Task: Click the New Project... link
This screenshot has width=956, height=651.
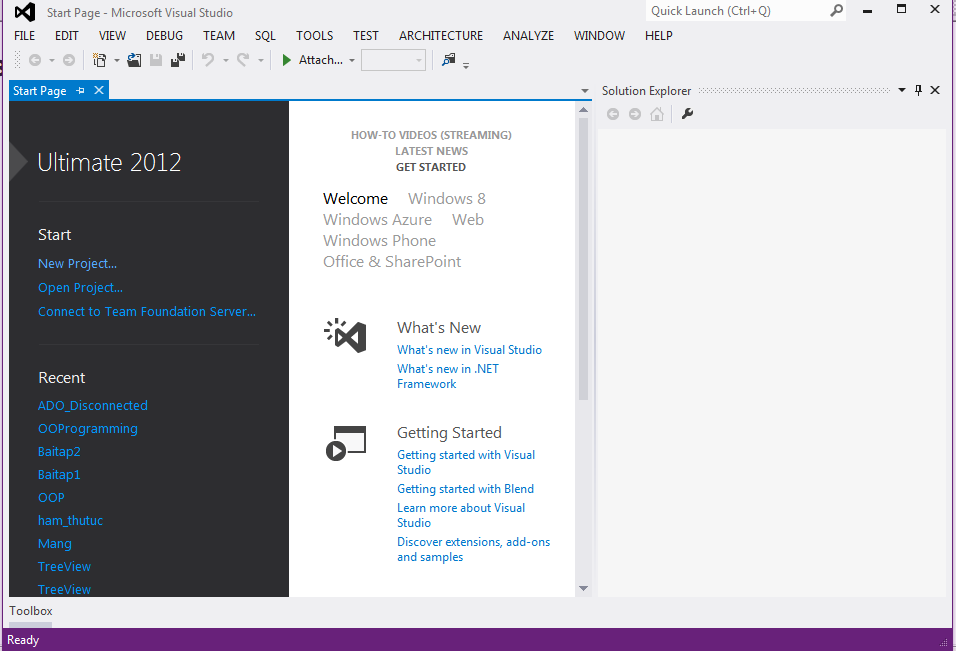Action: pos(77,263)
